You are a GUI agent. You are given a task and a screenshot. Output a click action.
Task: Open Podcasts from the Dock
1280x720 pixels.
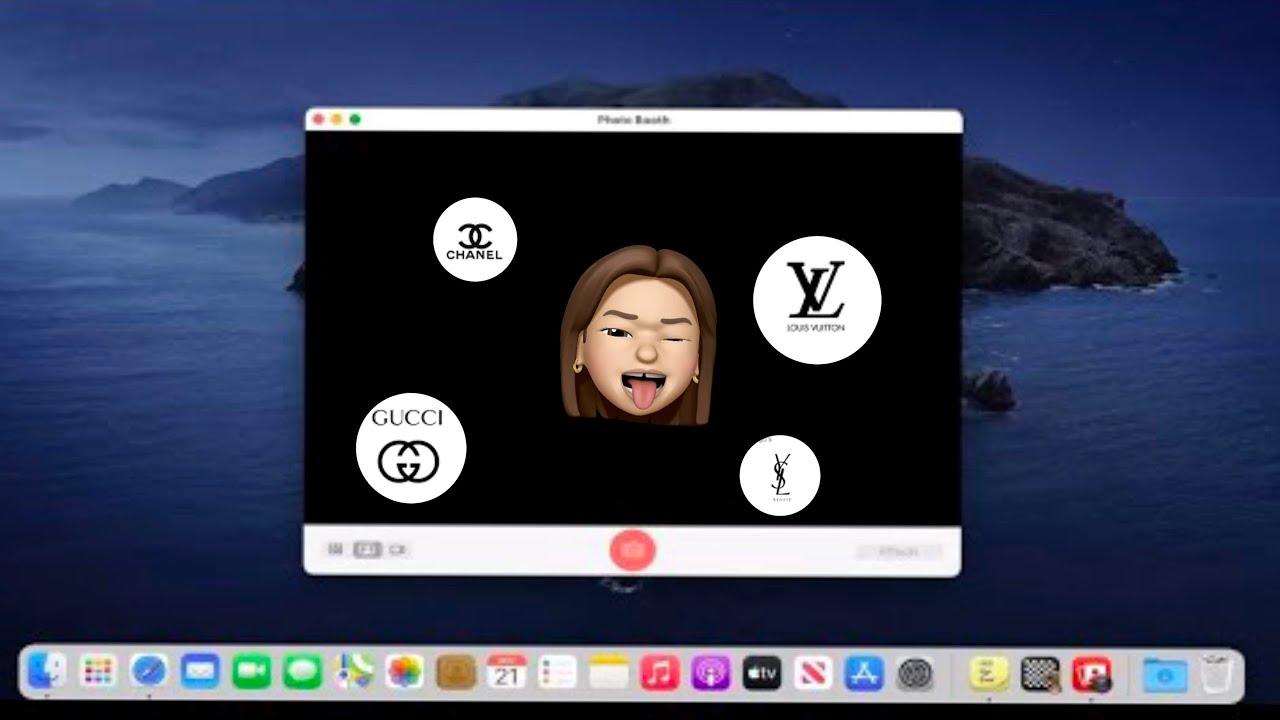pyautogui.click(x=711, y=672)
